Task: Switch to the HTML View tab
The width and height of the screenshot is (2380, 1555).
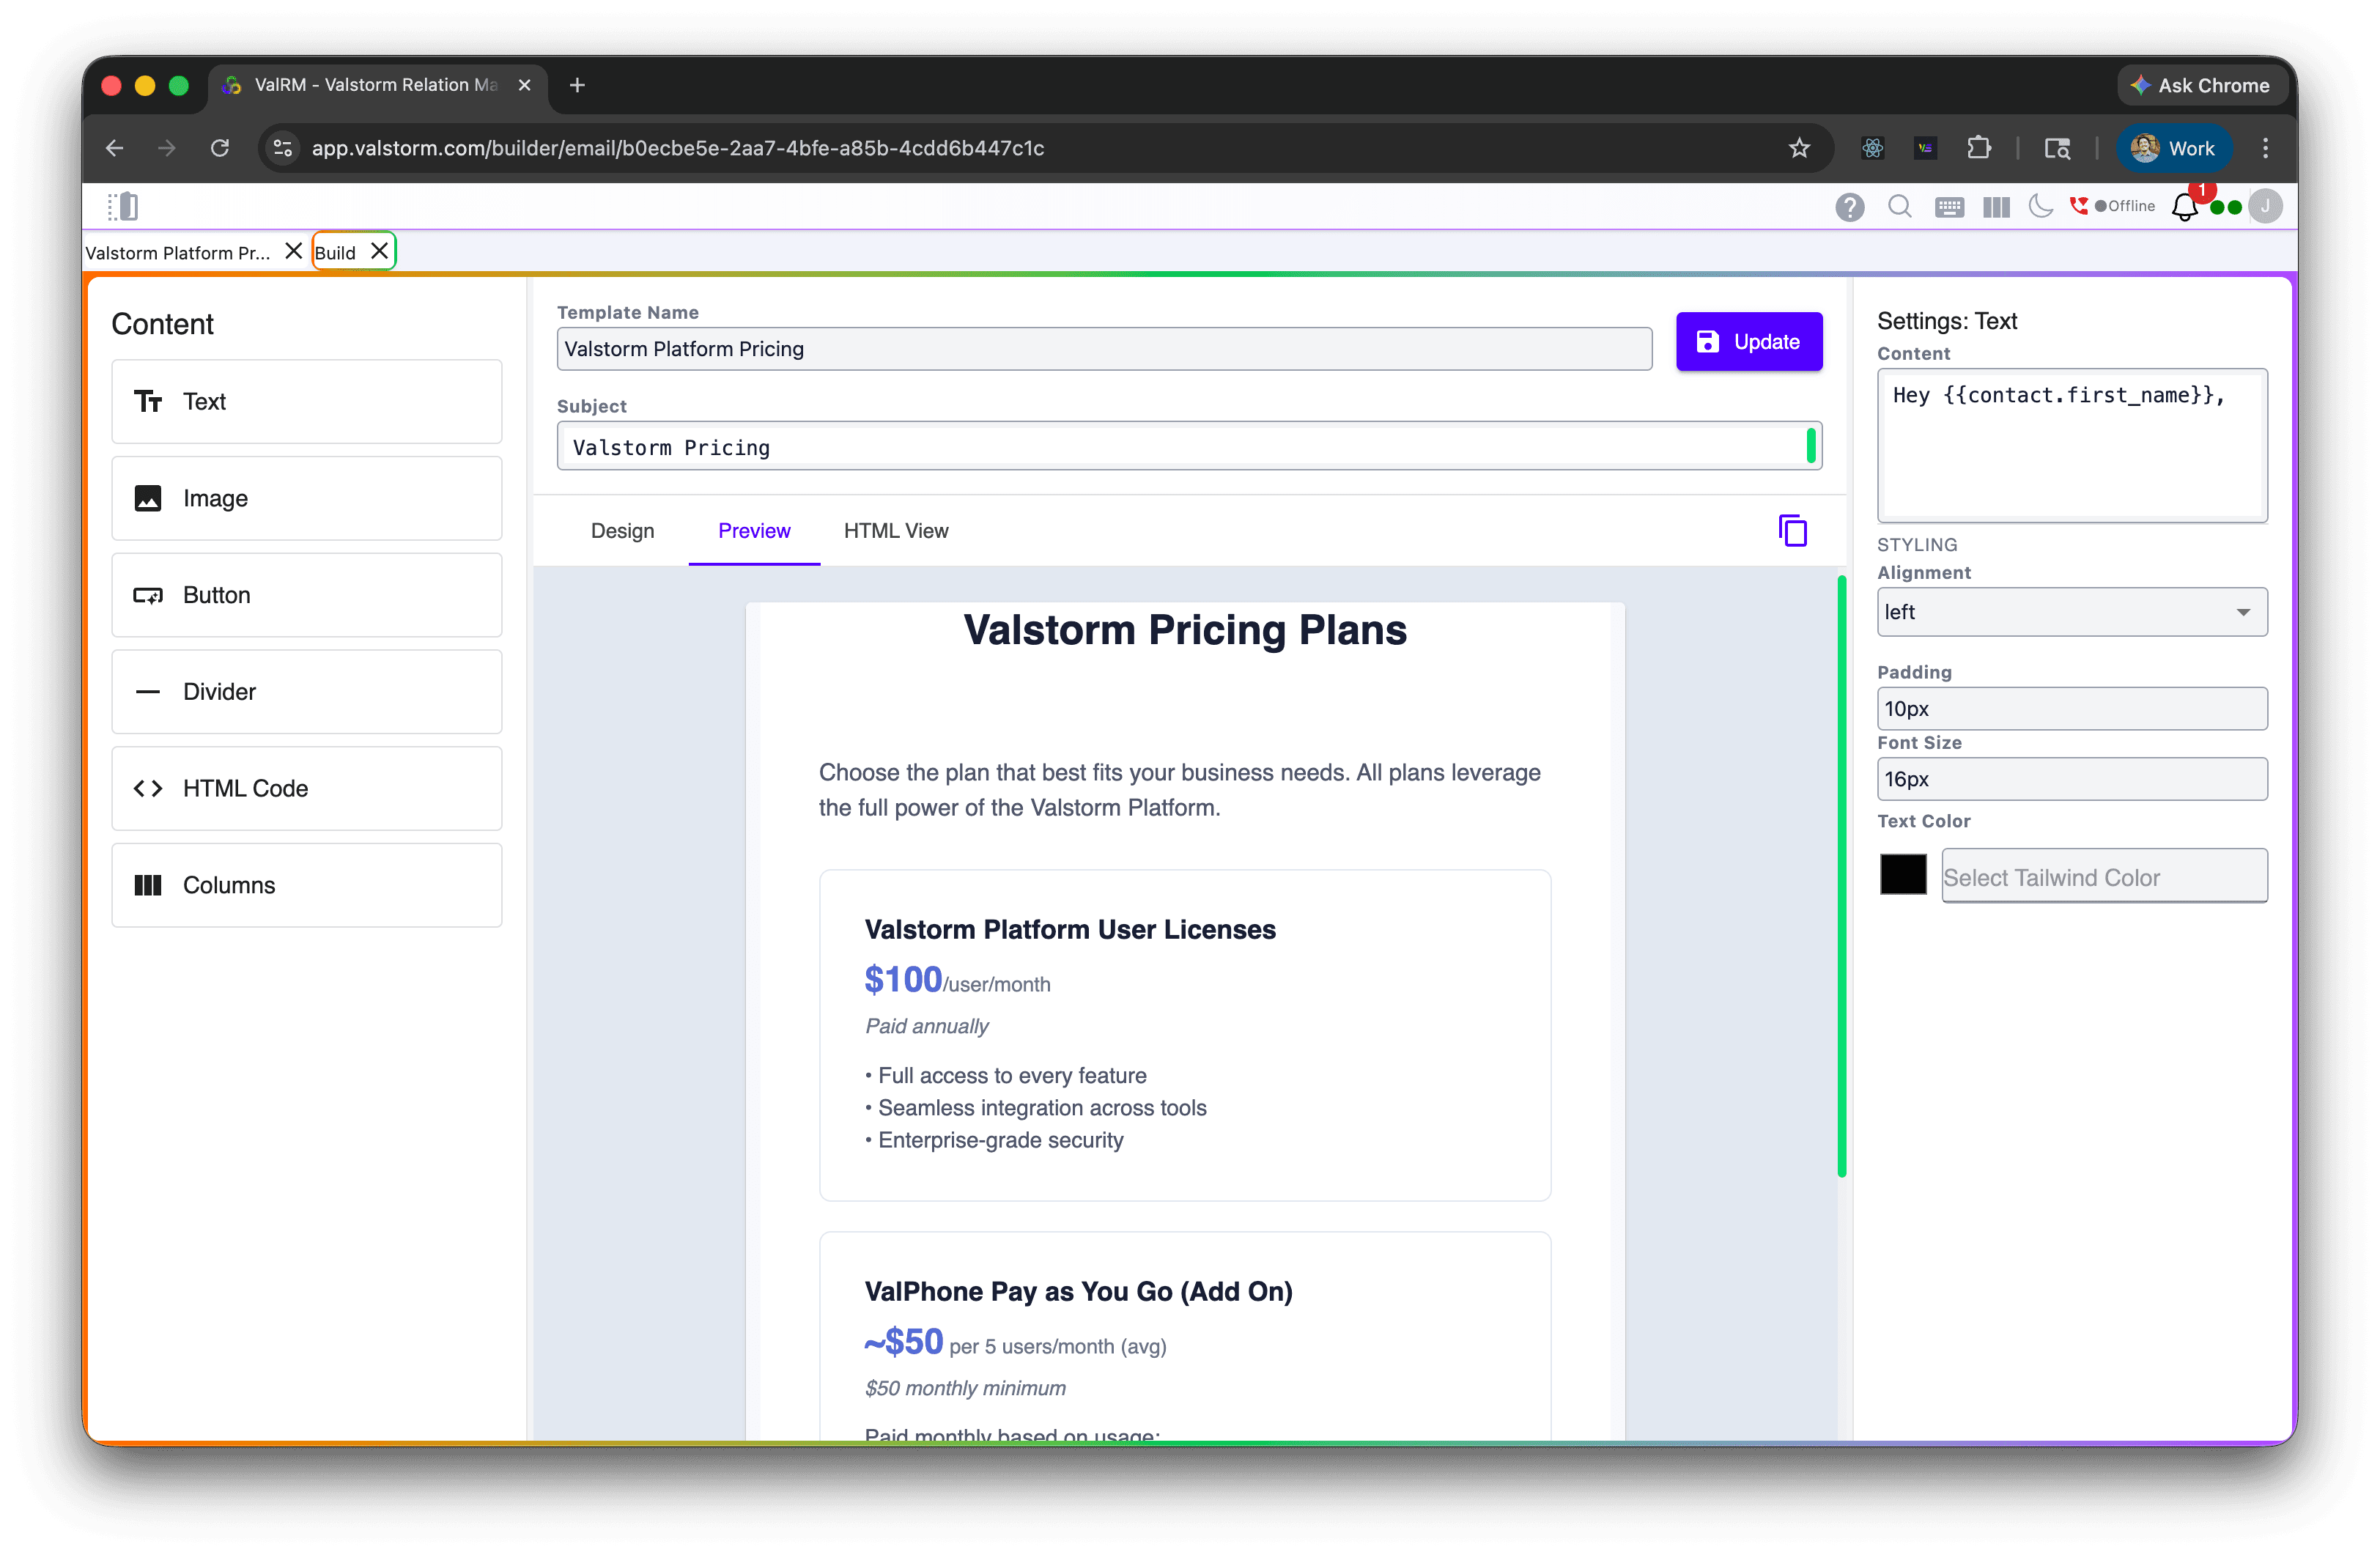Action: coord(895,531)
